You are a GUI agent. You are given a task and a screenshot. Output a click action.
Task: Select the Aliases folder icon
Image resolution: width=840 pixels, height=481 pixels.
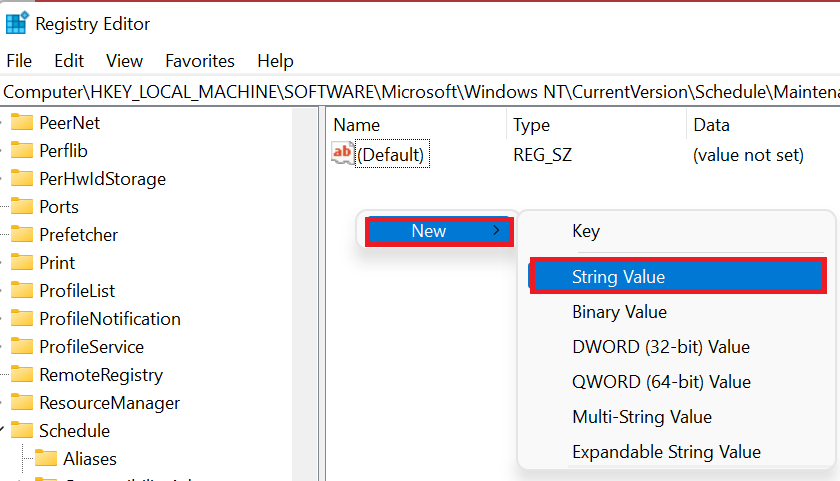[46, 458]
